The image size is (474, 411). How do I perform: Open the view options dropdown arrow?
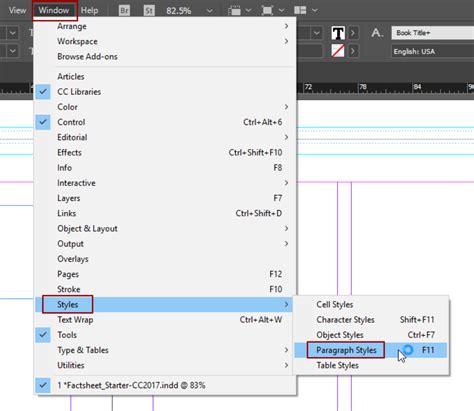pyautogui.click(x=249, y=11)
